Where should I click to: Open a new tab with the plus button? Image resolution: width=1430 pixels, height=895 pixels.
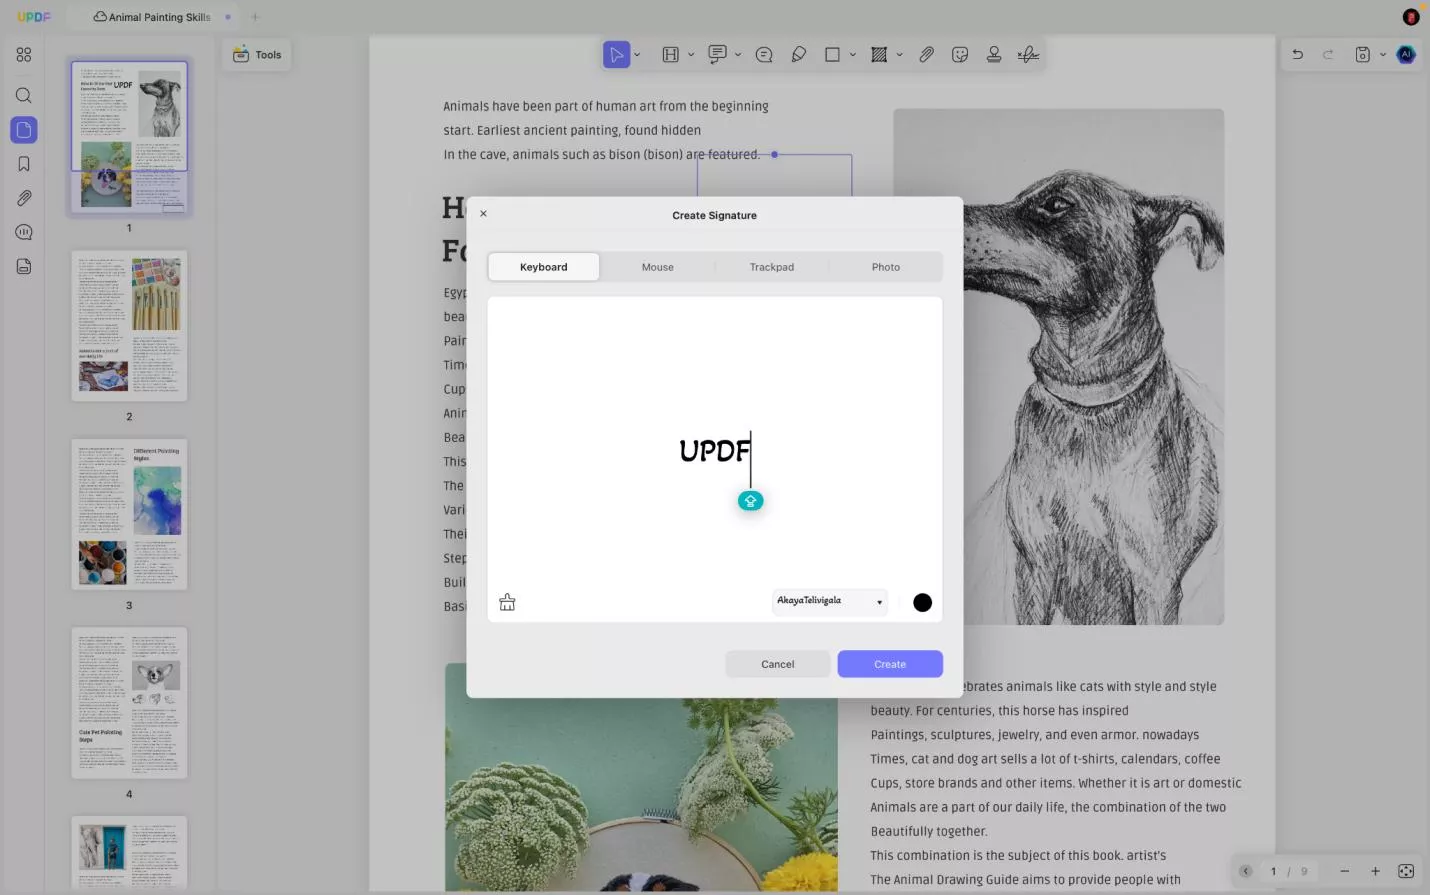click(x=255, y=17)
